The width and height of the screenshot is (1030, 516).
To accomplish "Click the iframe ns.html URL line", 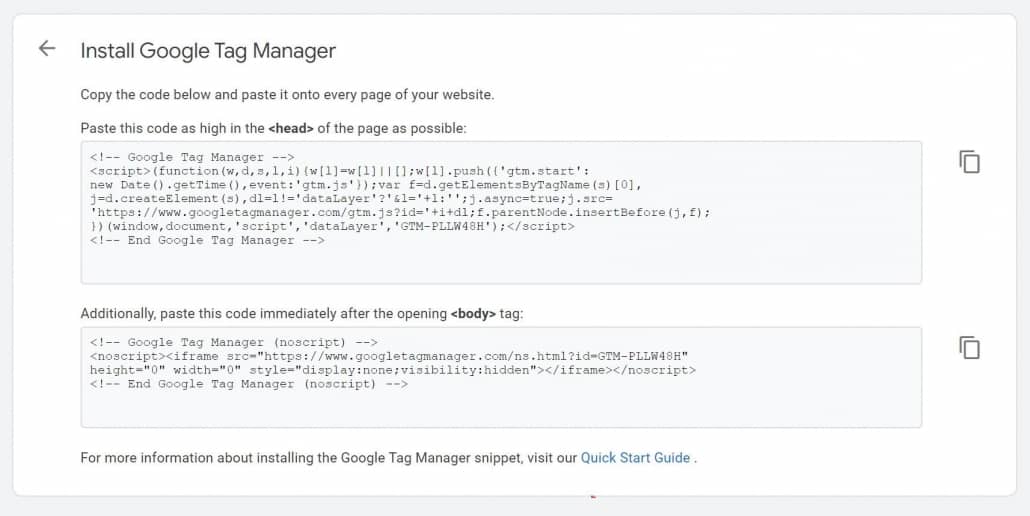I will coord(389,356).
